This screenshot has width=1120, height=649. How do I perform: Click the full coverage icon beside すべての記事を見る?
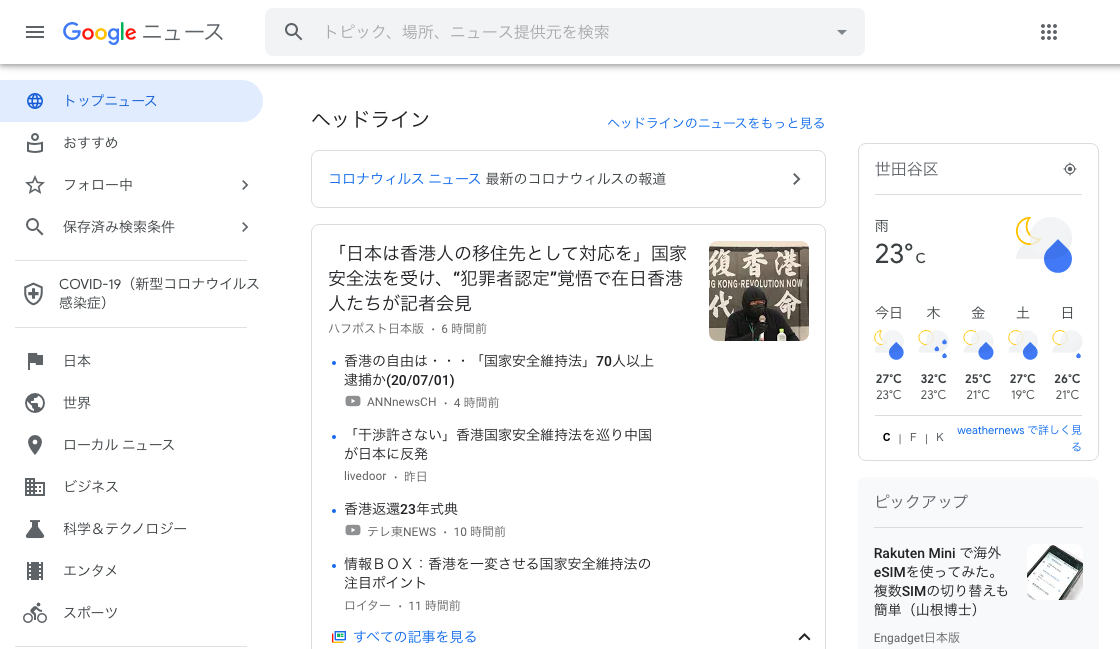[x=339, y=637]
